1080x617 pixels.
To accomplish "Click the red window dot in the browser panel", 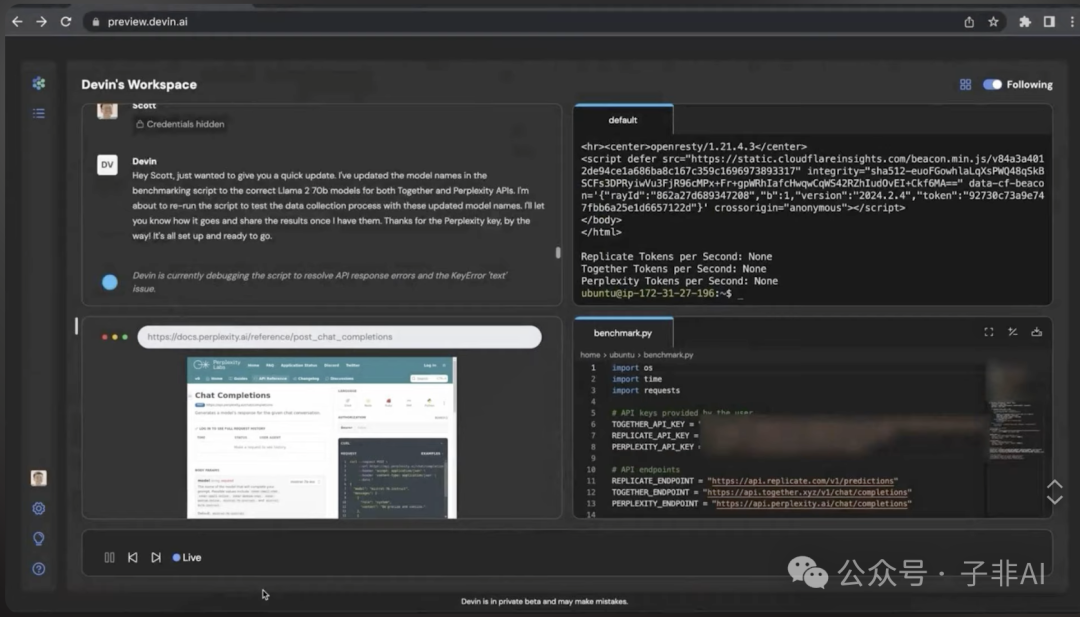I will tap(105, 337).
